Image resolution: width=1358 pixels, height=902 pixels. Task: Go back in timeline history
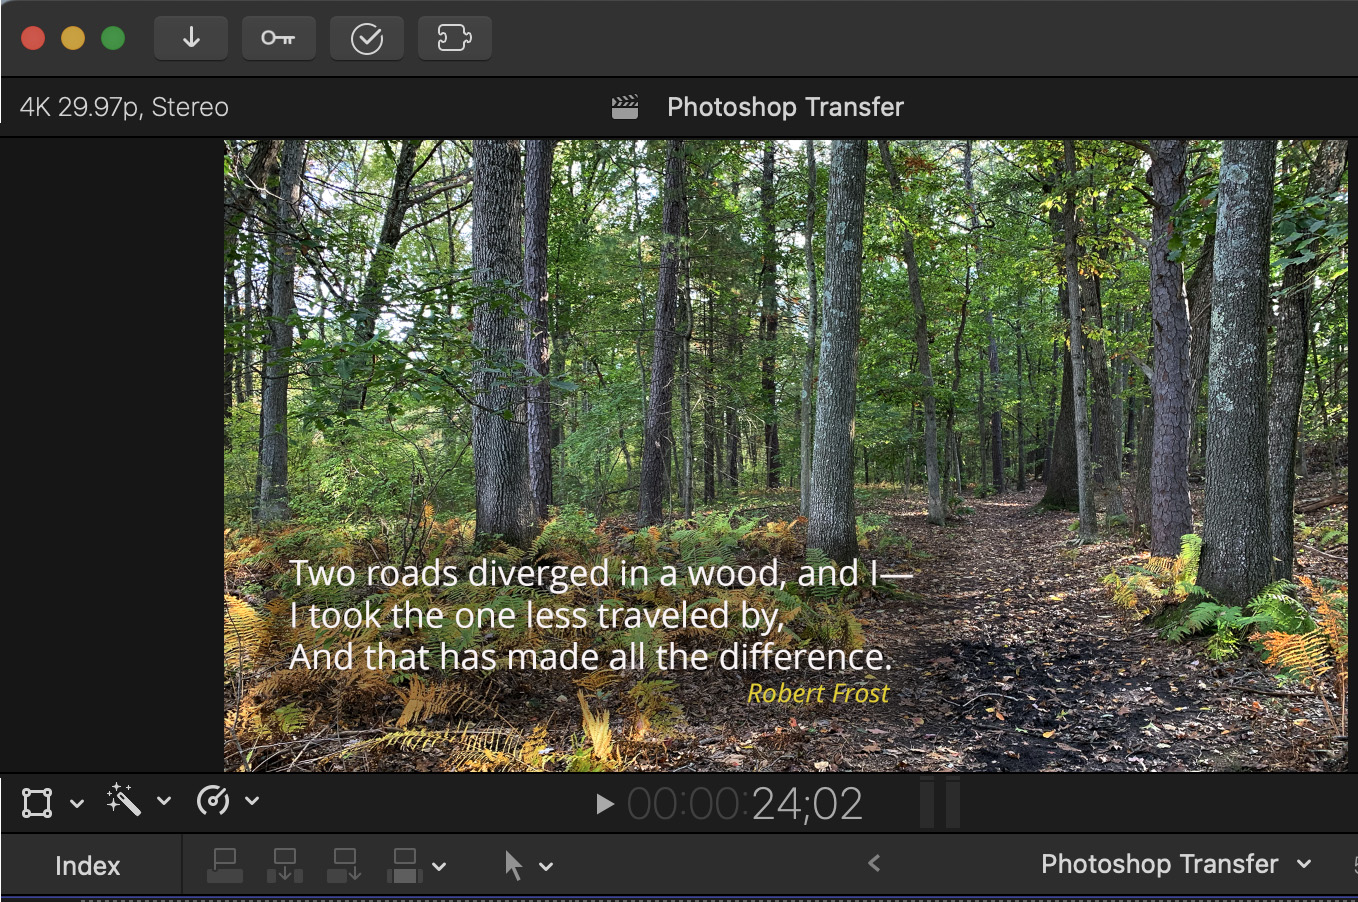point(874,863)
